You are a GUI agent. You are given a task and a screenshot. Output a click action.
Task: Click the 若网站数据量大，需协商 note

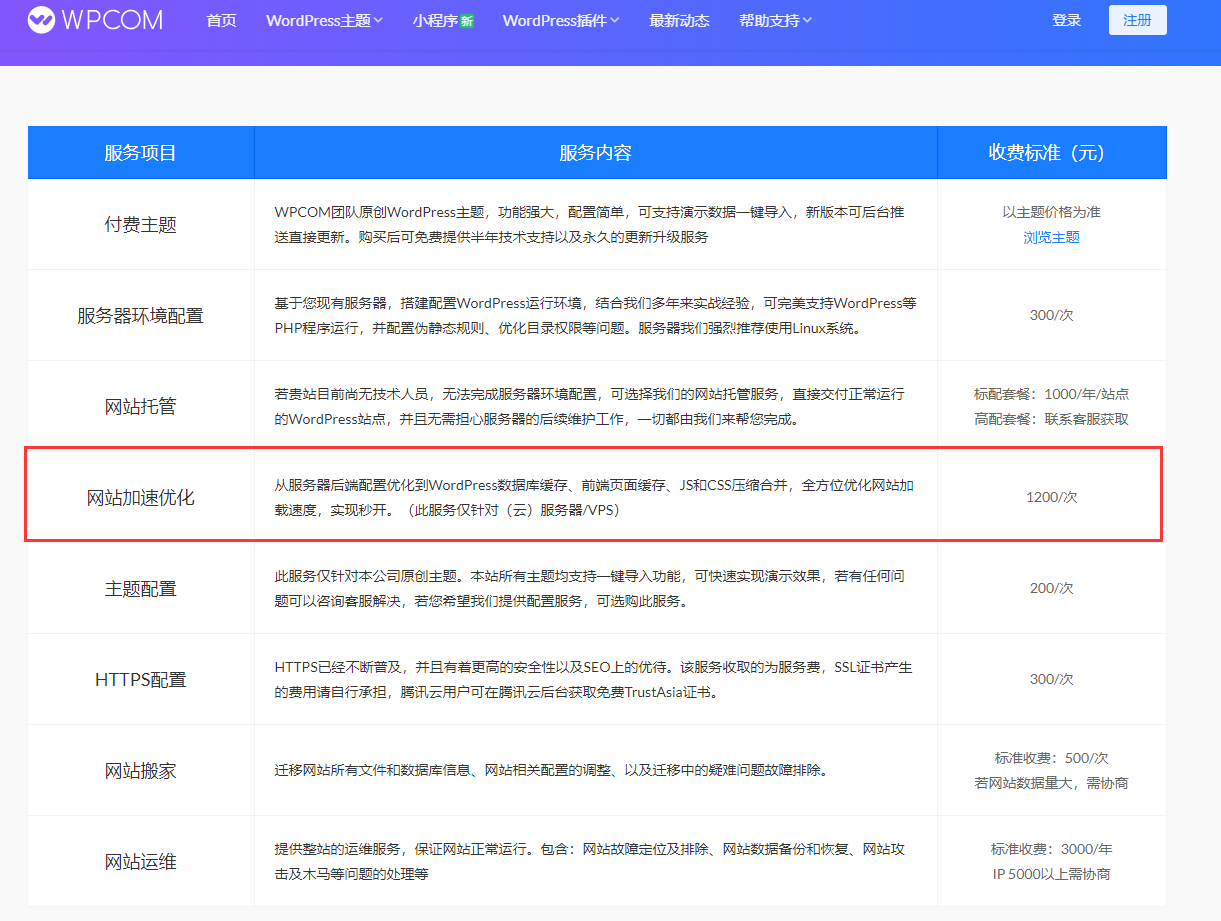point(1051,783)
